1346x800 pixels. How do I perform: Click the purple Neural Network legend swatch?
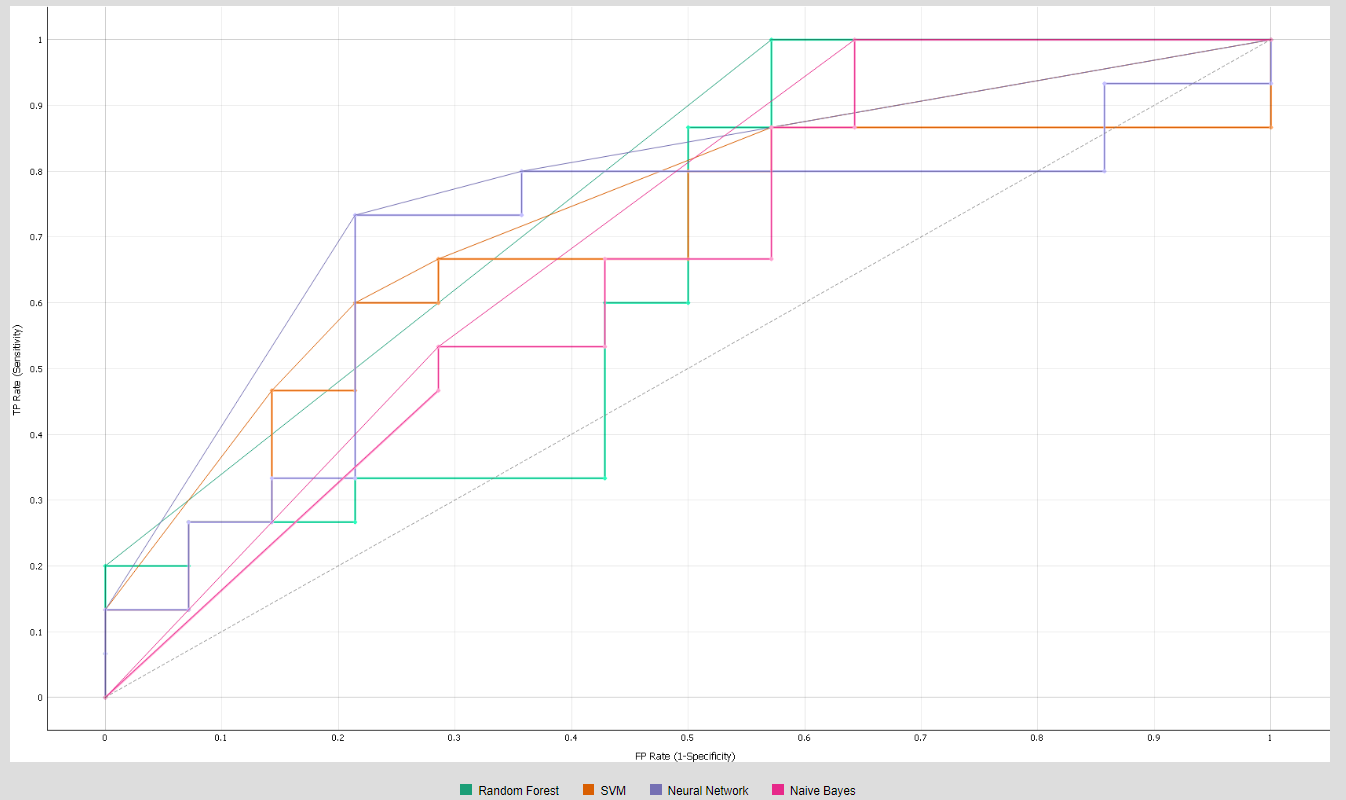click(656, 790)
